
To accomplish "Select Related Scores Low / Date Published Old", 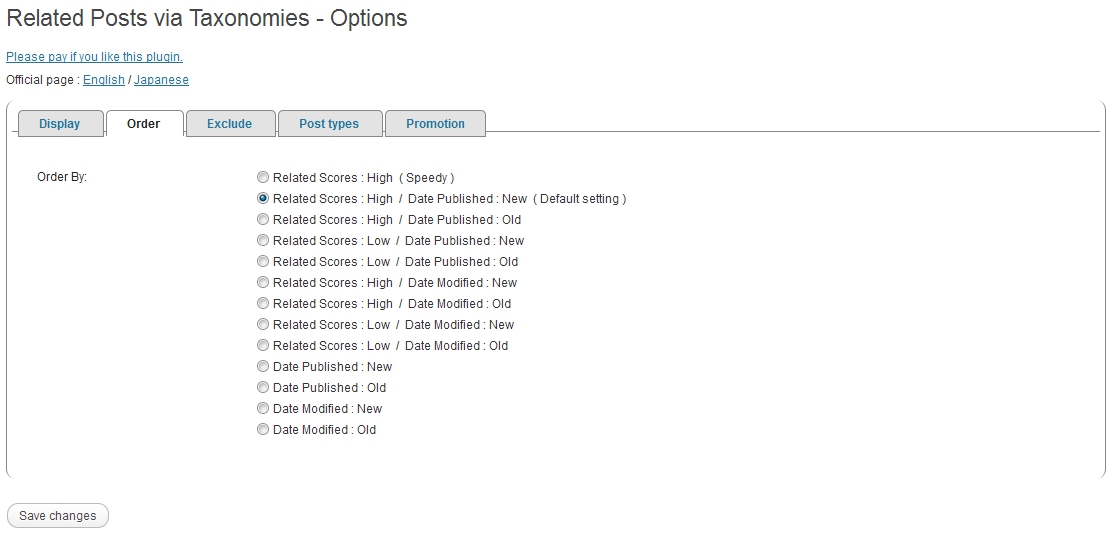I will [263, 262].
